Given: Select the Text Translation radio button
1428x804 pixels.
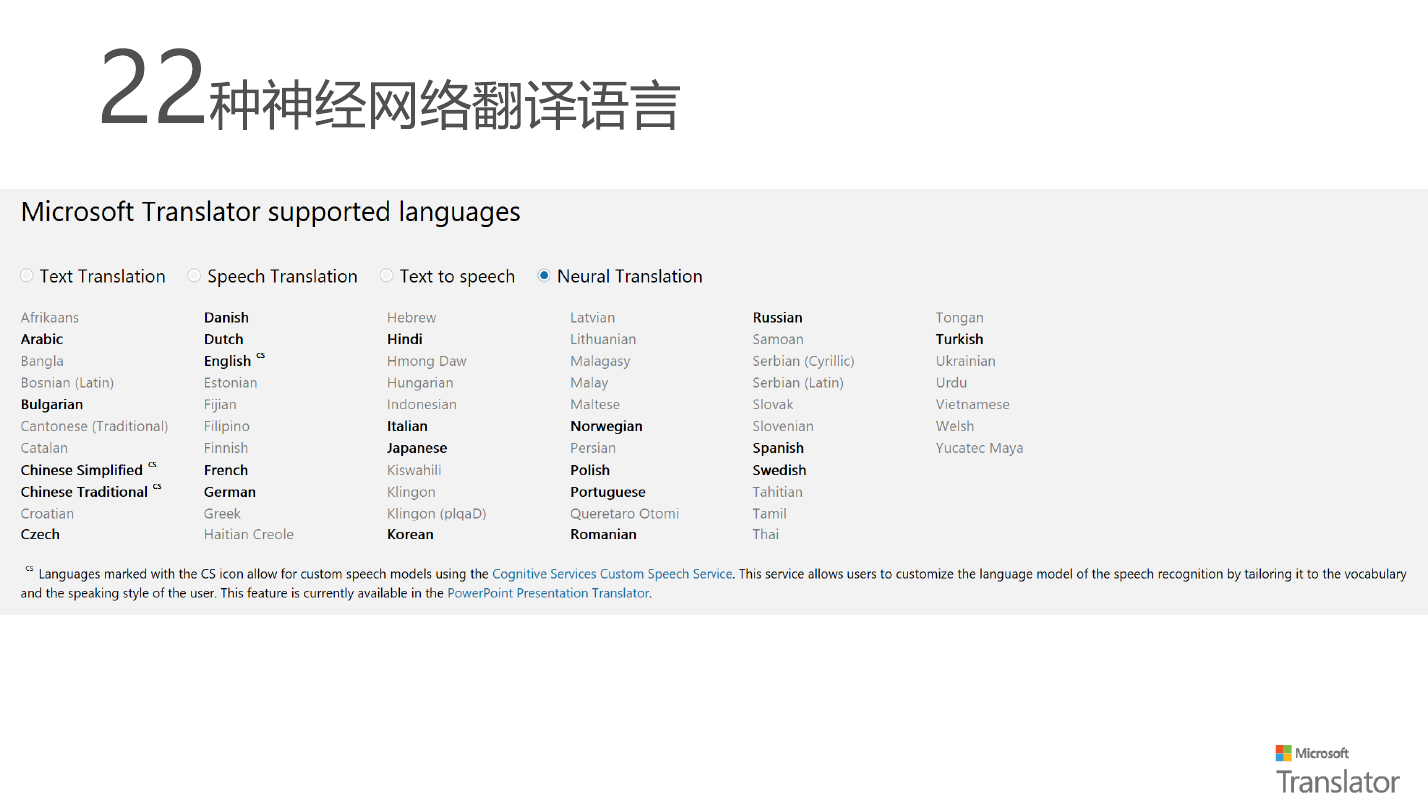Looking at the screenshot, I should click(x=27, y=276).
